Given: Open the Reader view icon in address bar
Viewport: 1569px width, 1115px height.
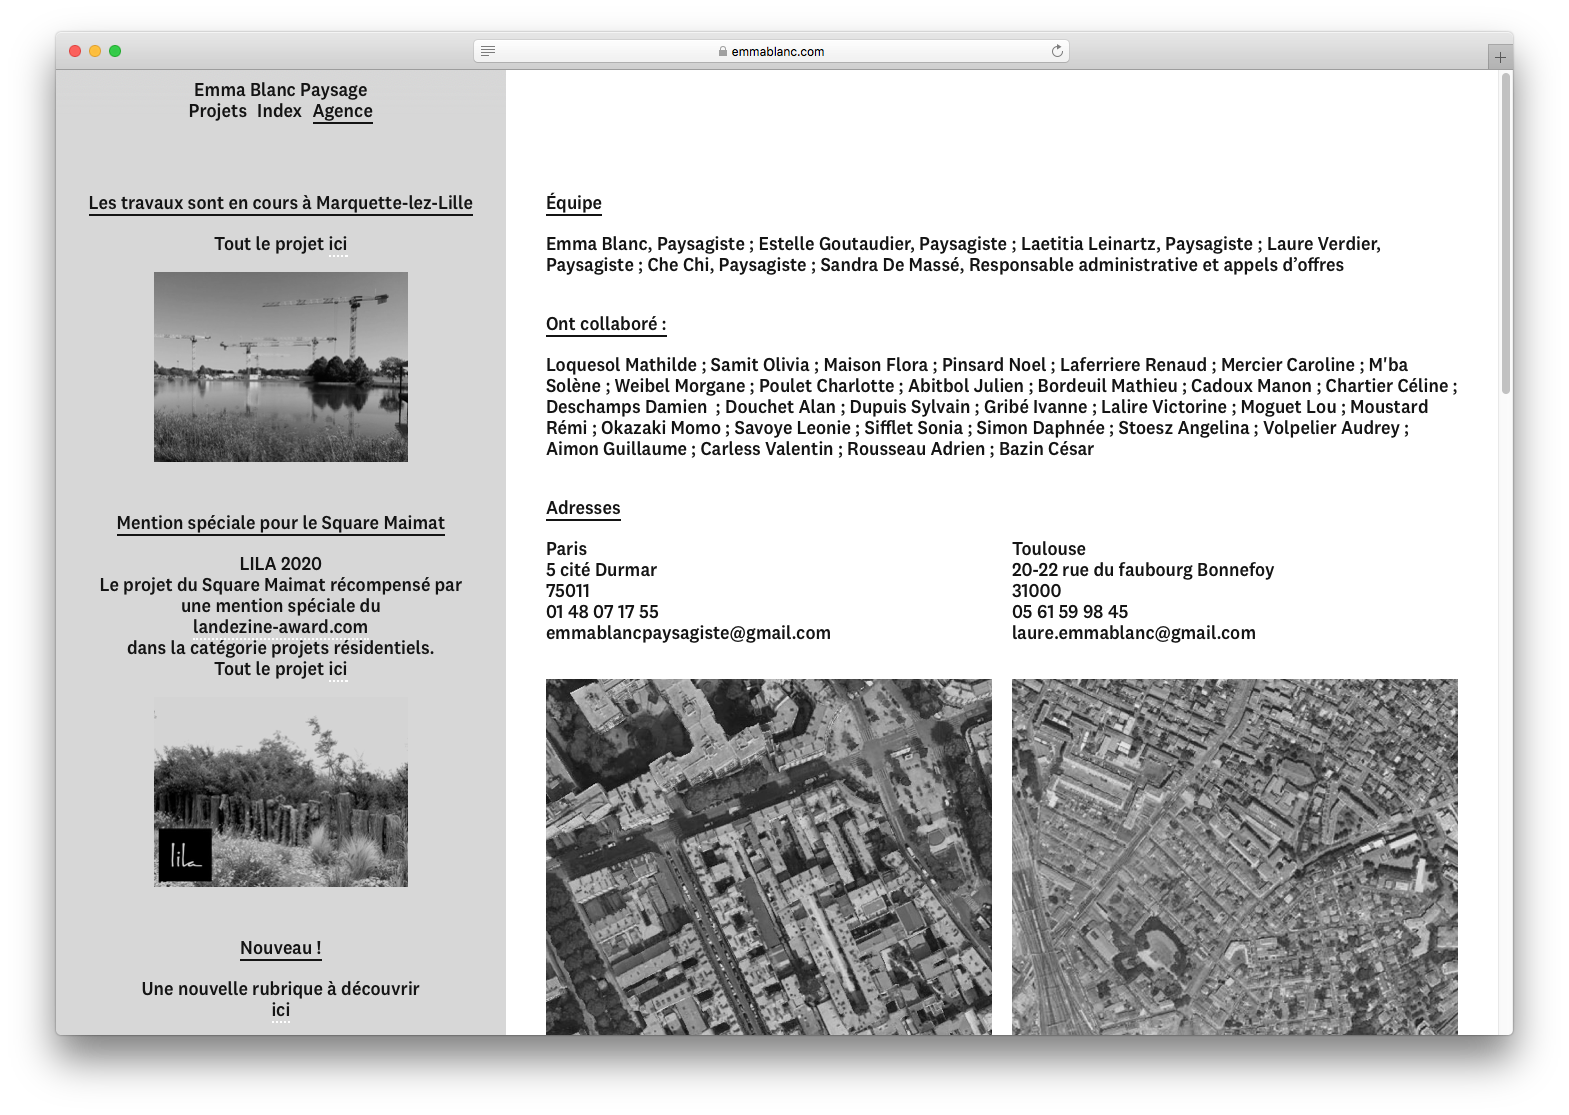Looking at the screenshot, I should 488,51.
